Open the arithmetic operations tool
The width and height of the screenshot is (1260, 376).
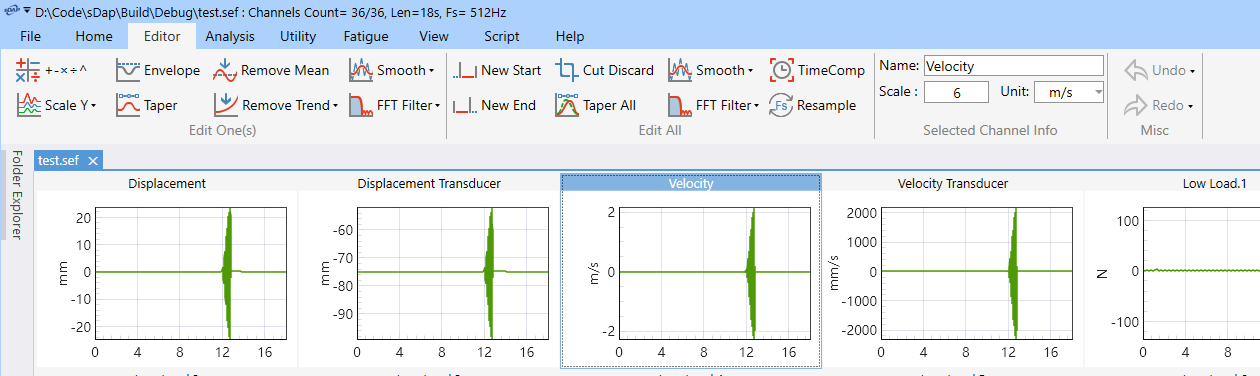tap(52, 70)
